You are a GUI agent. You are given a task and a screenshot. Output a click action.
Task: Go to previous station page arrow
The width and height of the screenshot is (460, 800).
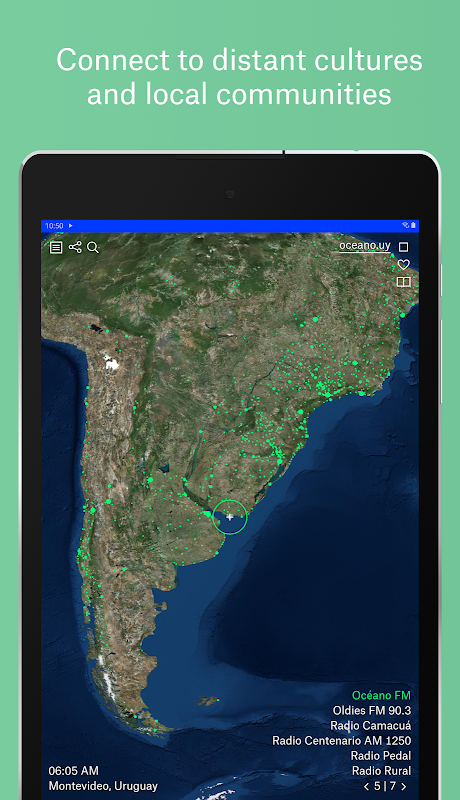[x=366, y=786]
